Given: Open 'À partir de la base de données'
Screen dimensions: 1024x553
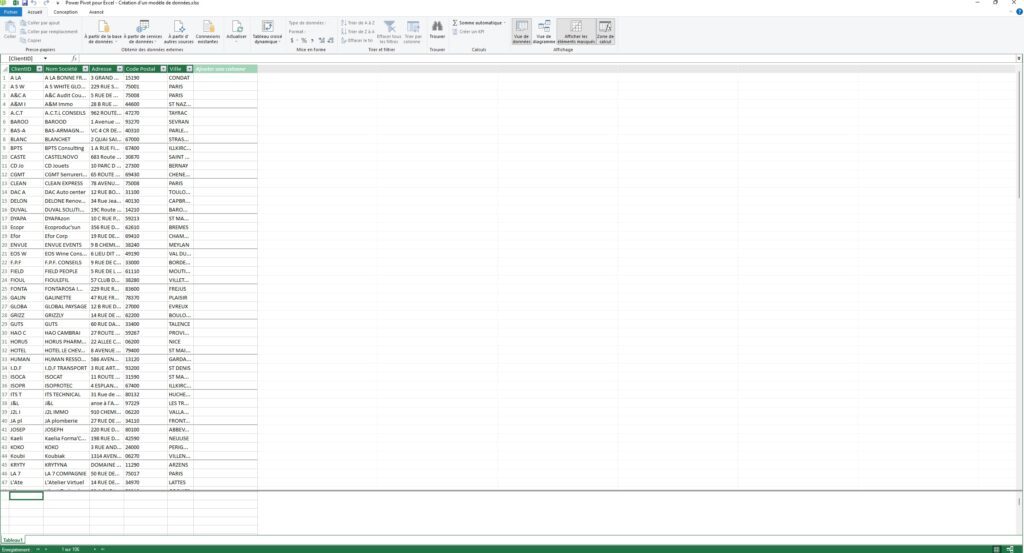Looking at the screenshot, I should pos(103,31).
